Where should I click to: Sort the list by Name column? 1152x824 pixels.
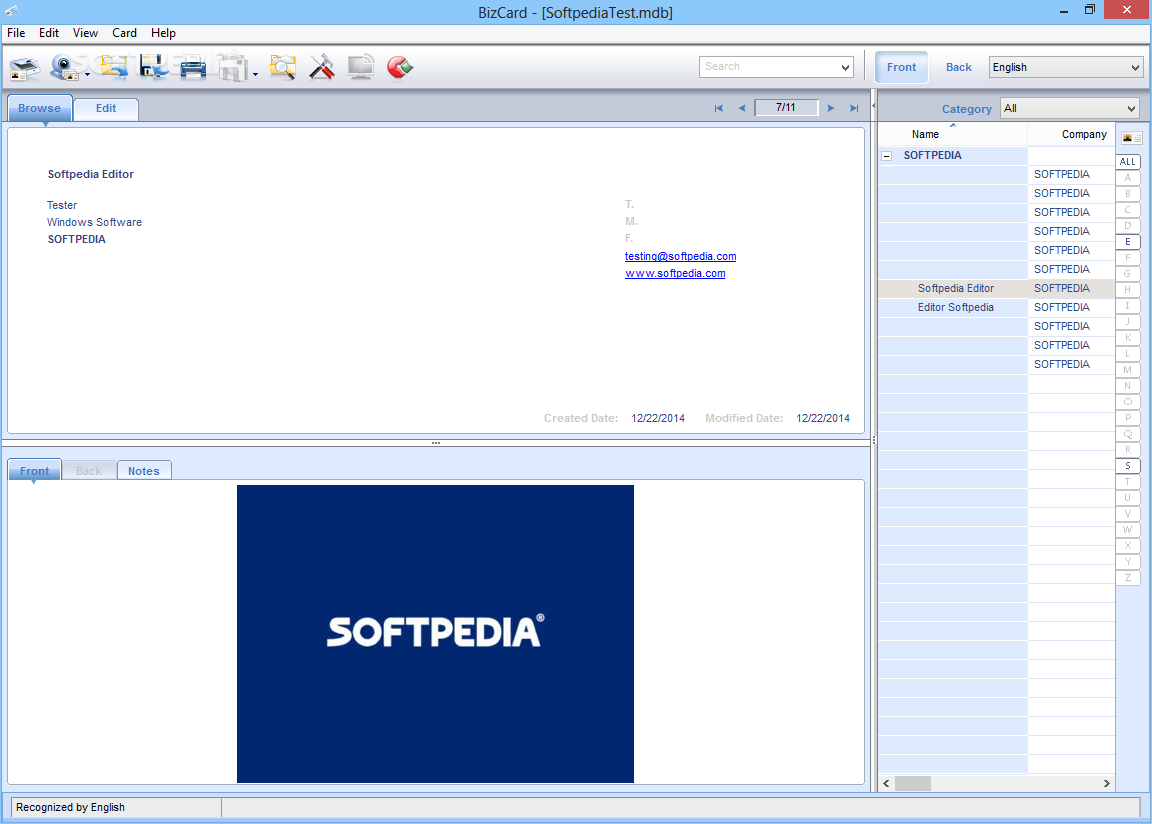click(952, 134)
